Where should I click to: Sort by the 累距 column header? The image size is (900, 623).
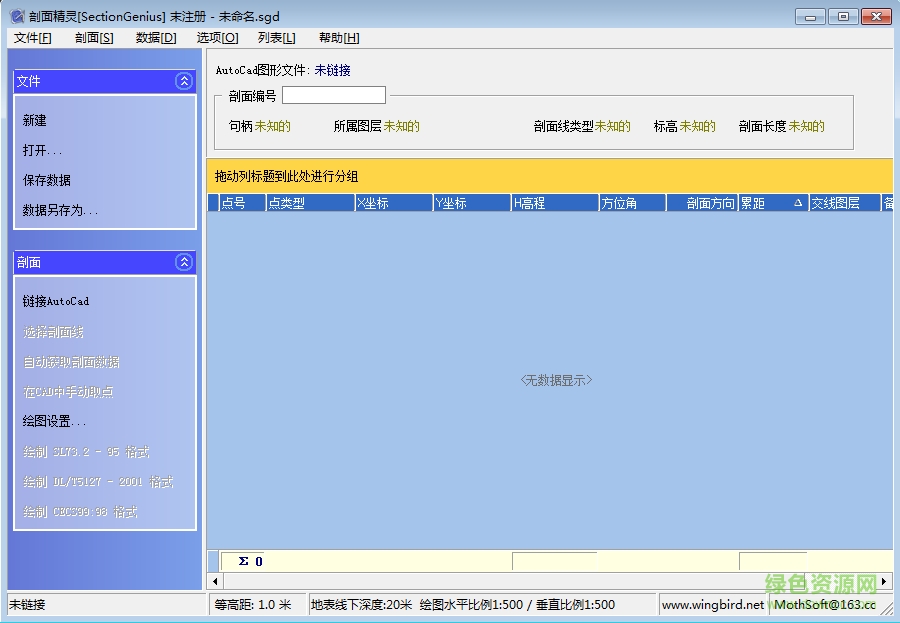pos(772,203)
